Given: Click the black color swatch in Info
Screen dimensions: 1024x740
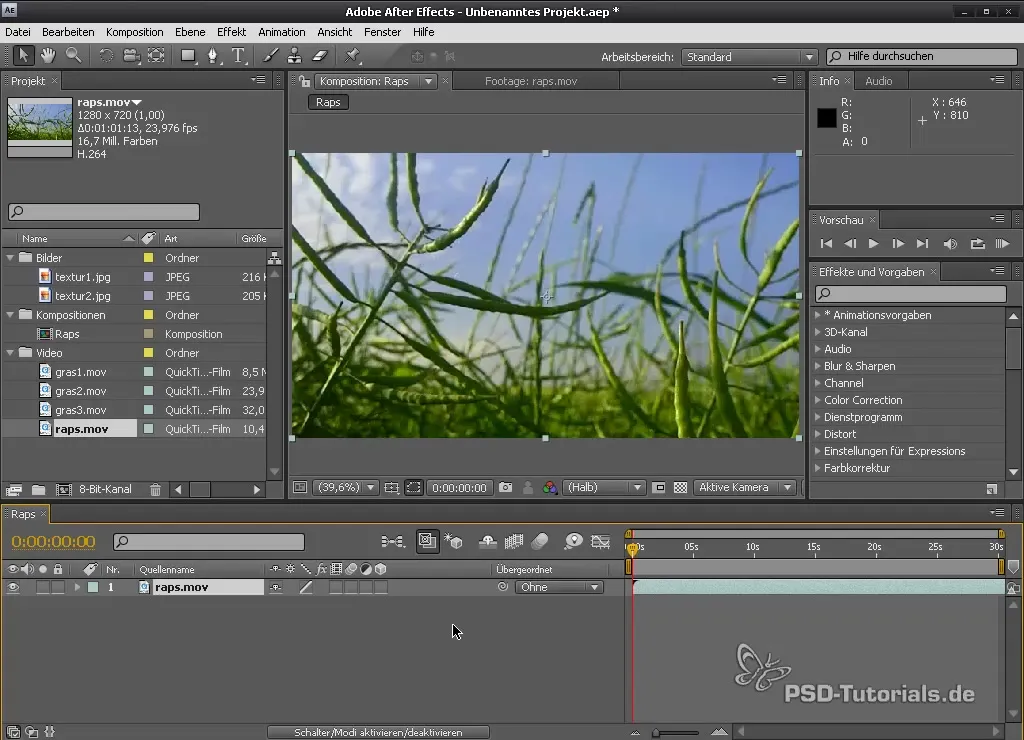Looking at the screenshot, I should point(826,118).
